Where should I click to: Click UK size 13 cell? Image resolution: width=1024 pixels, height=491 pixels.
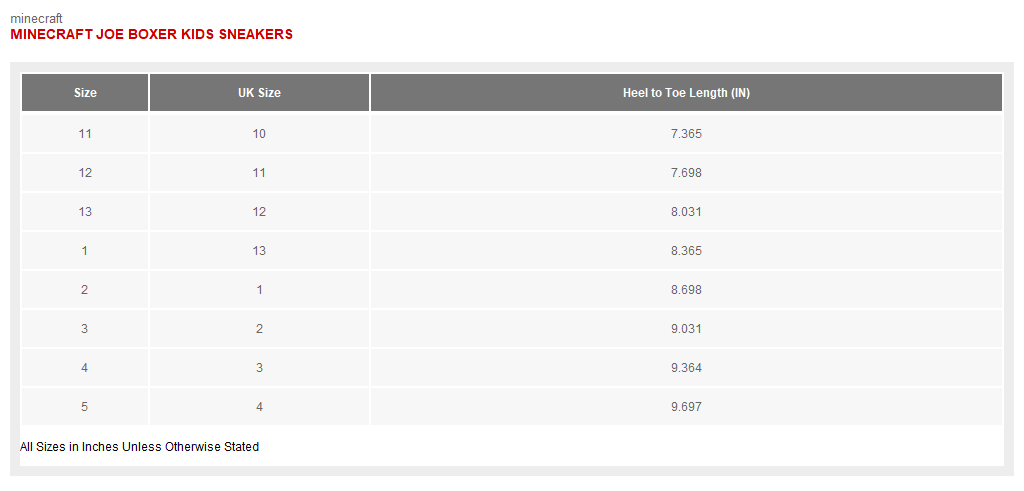pos(259,251)
